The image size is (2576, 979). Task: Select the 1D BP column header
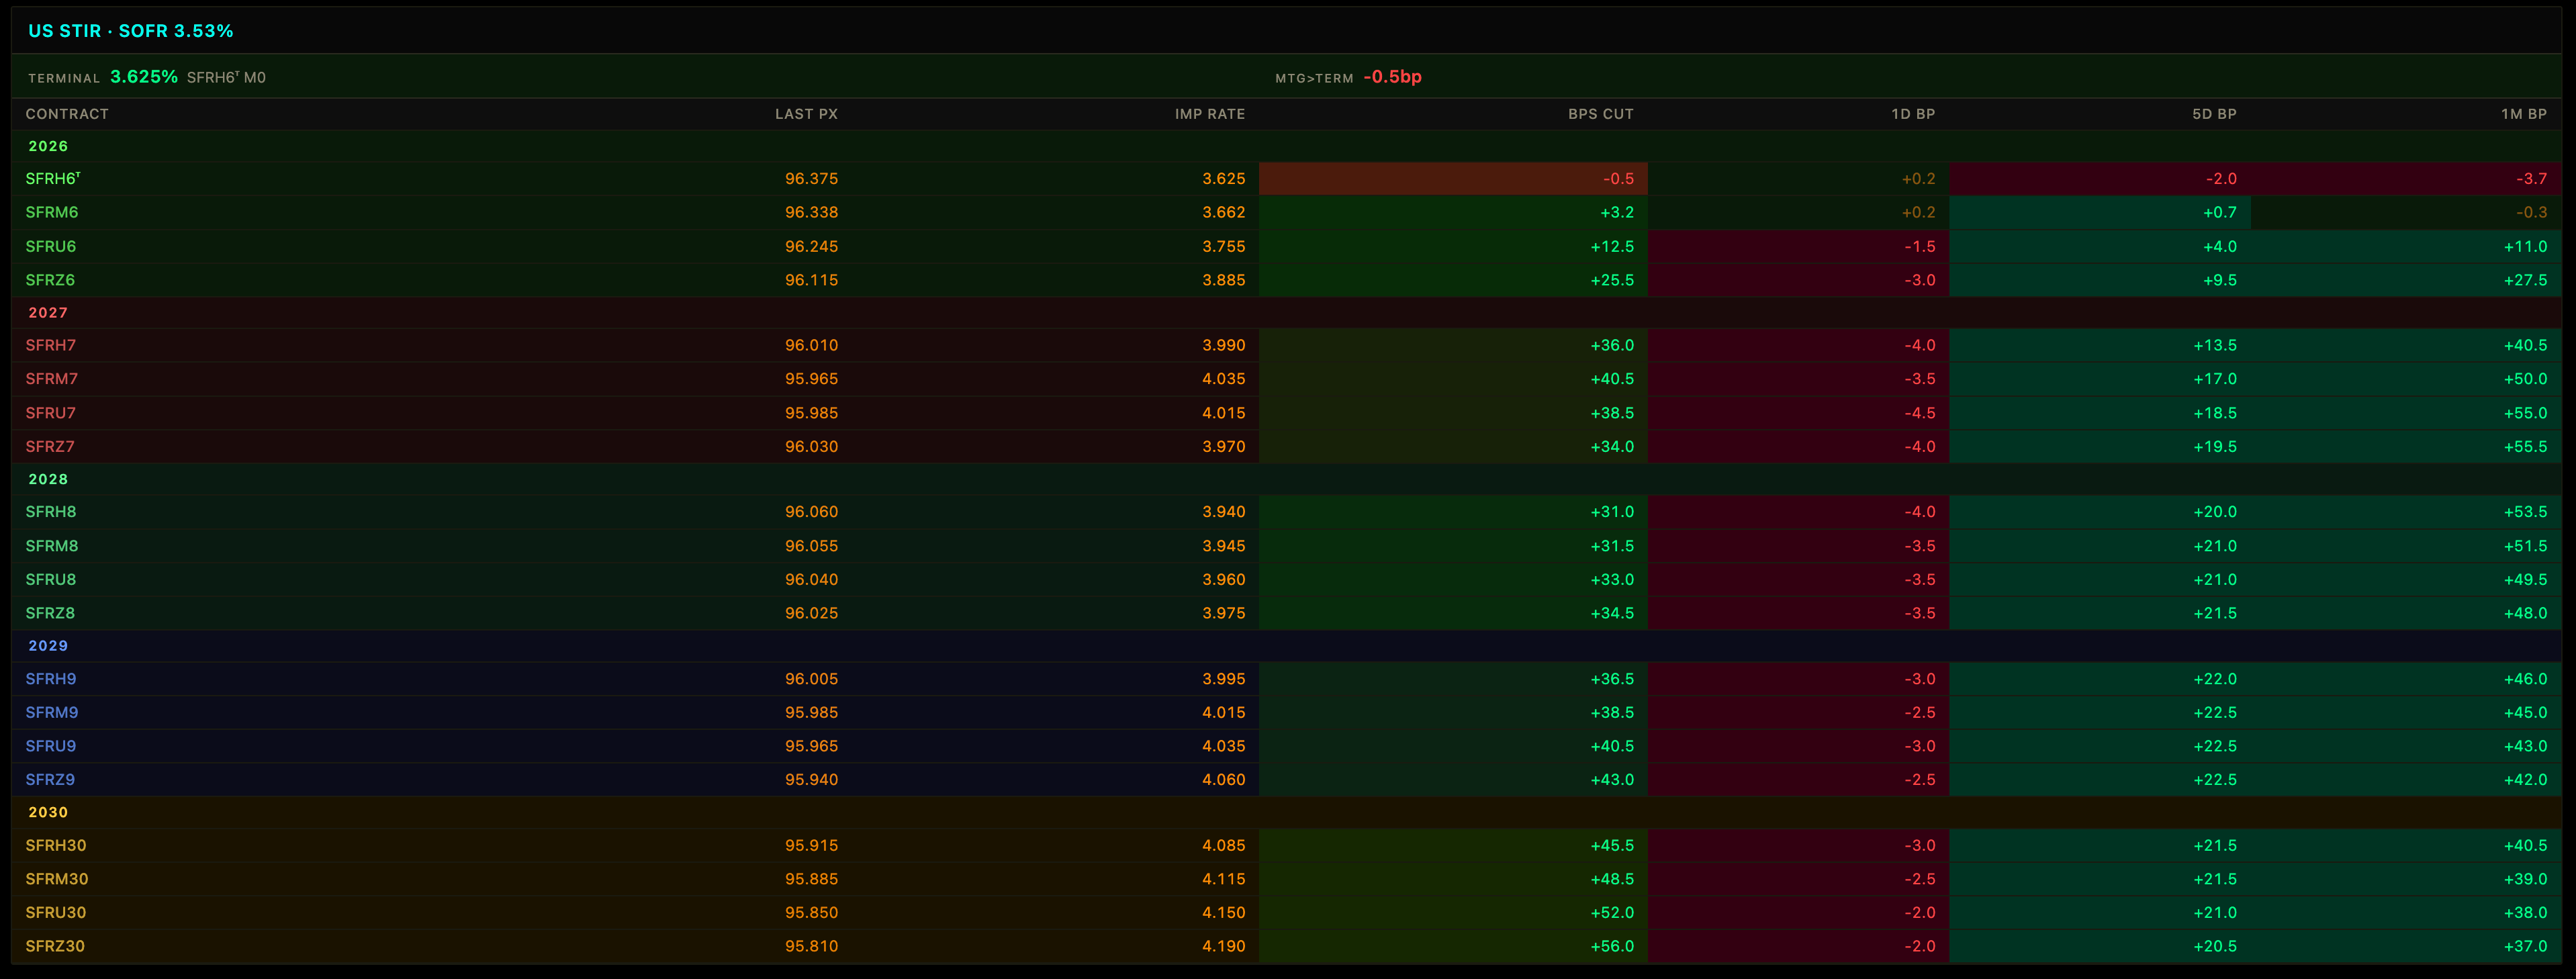[1912, 114]
